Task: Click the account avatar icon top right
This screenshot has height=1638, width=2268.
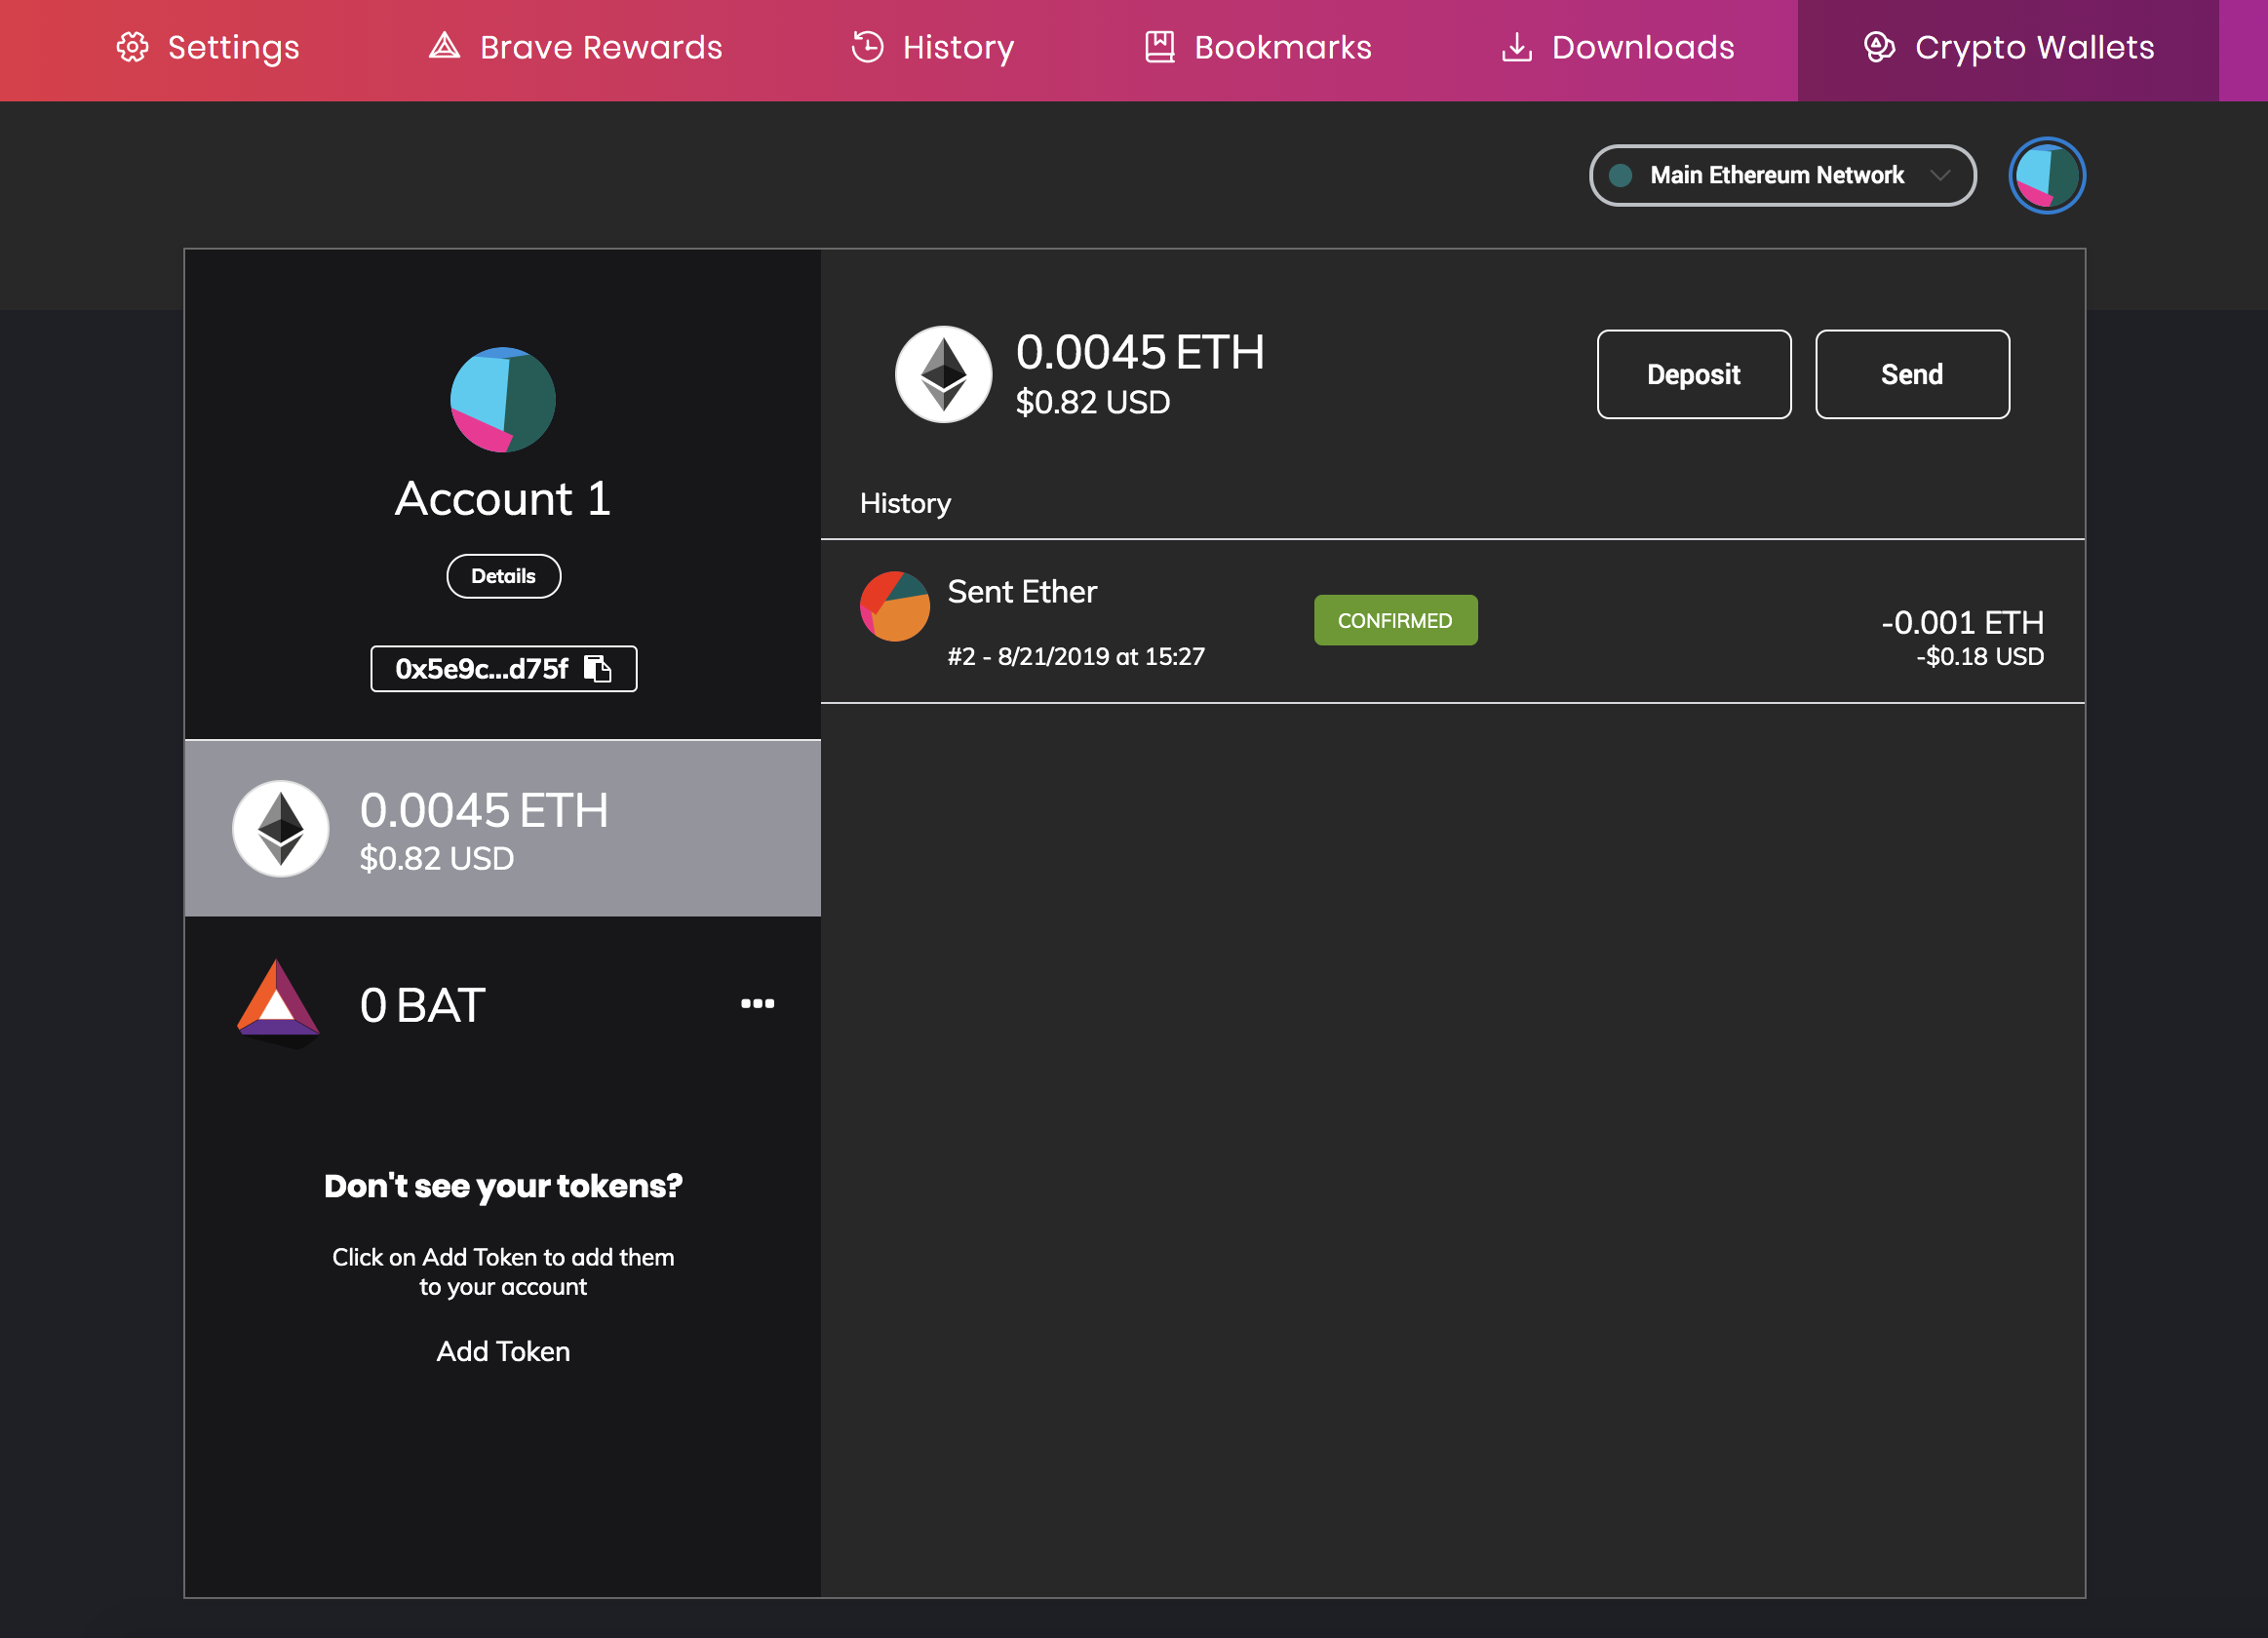Action: pyautogui.click(x=2046, y=176)
